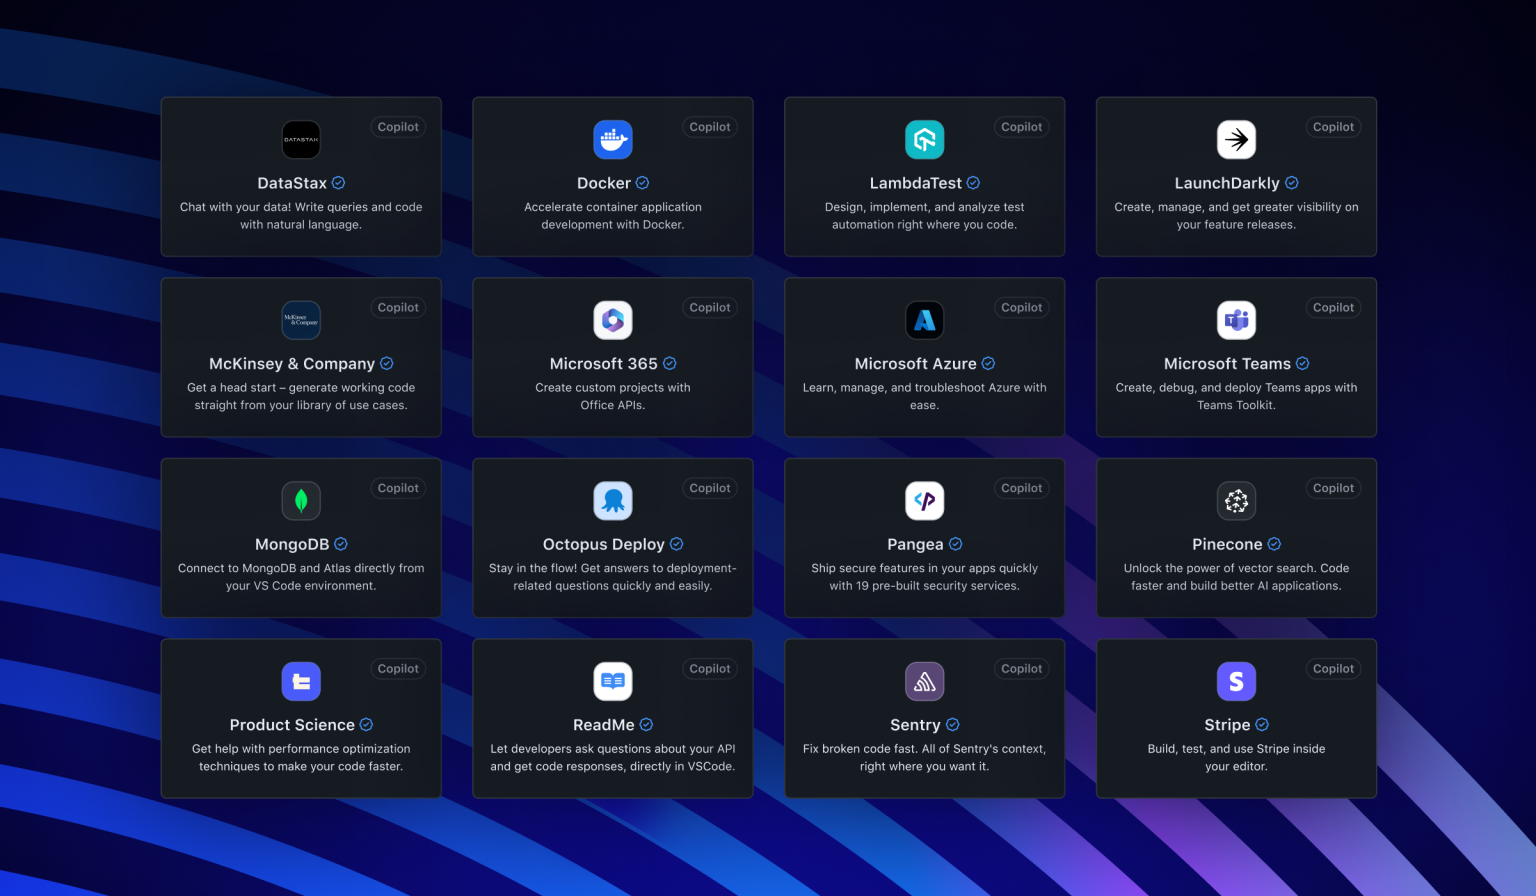Image resolution: width=1536 pixels, height=896 pixels.
Task: Click the Microsoft Azure logo icon
Action: [x=924, y=320]
